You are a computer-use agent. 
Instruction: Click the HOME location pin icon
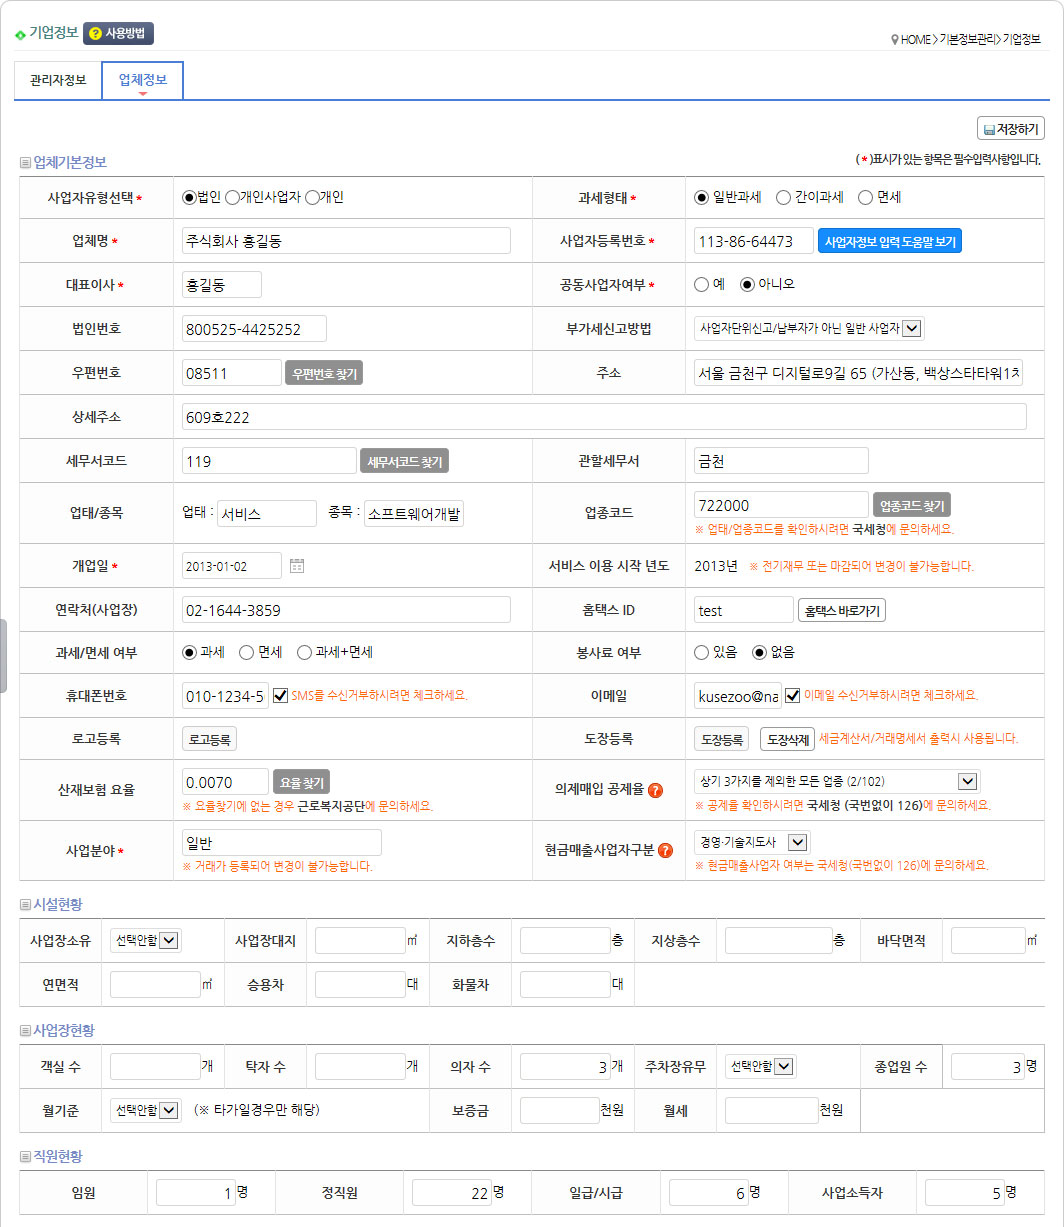(894, 40)
